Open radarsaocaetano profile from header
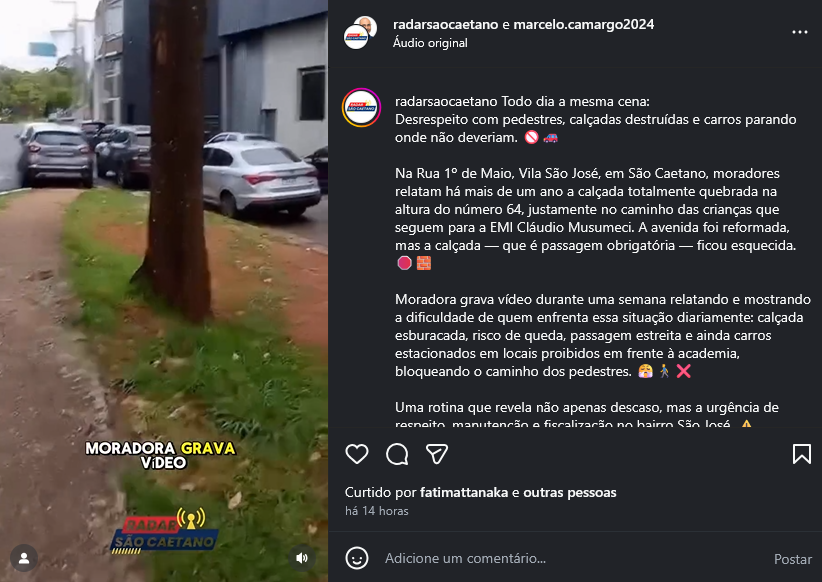The image size is (822, 582). pyautogui.click(x=445, y=24)
